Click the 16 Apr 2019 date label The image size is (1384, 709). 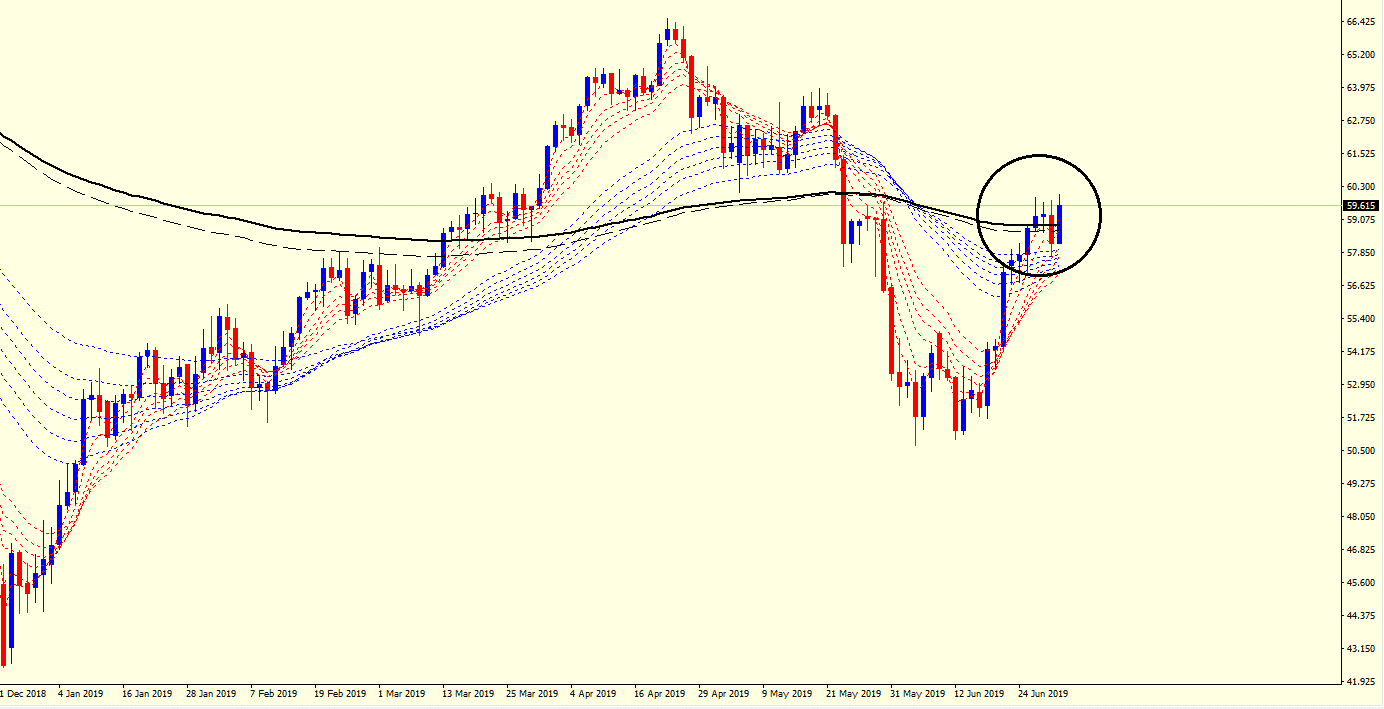click(x=660, y=693)
